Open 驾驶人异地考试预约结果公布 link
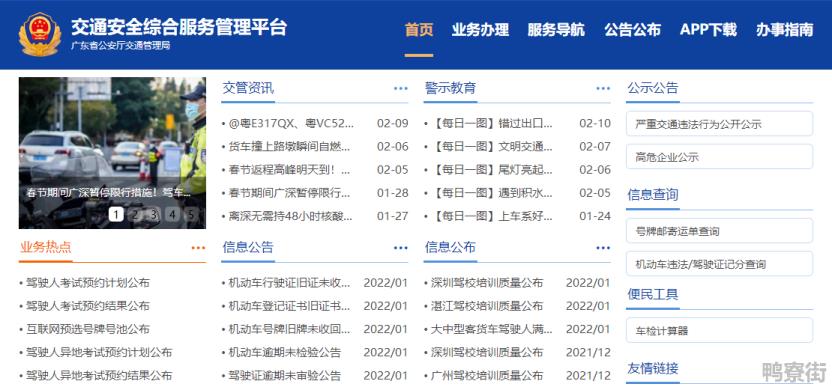The image size is (832, 387). [99, 375]
